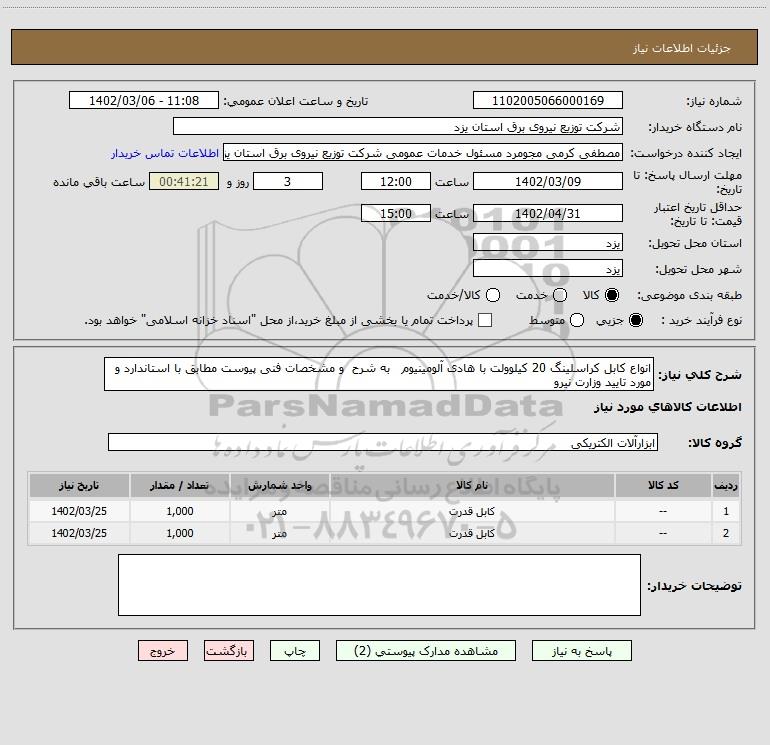Select the کالا/خدمت radio button
This screenshot has width=770, height=745.
coord(493,295)
